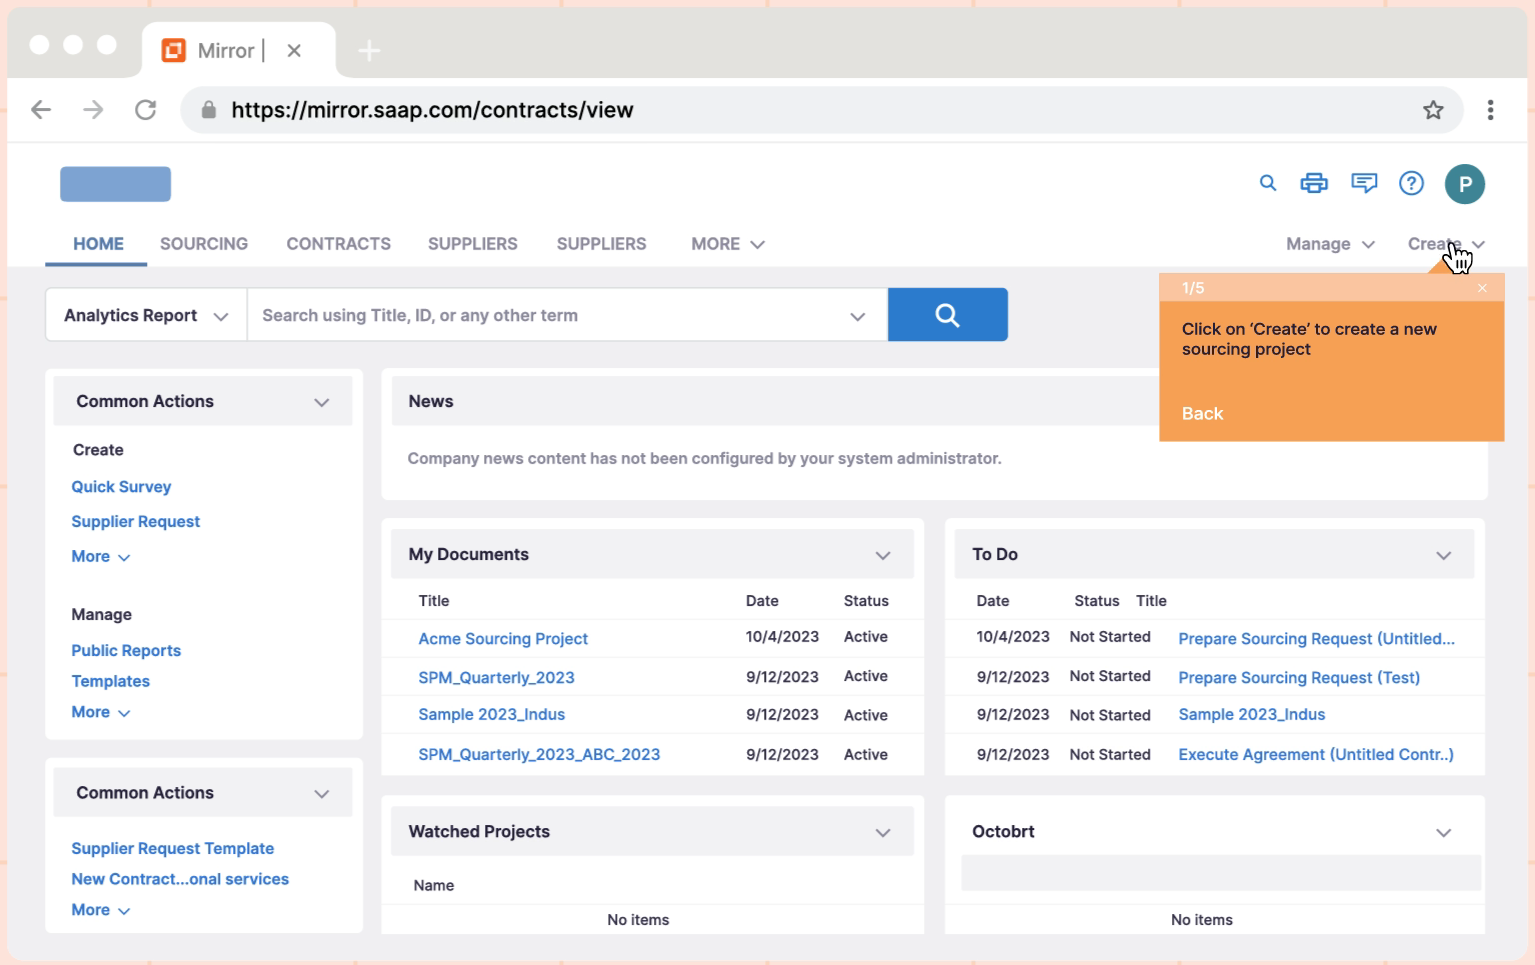Screen dimensions: 1535x965
Task: Click the blue search button
Action: coord(947,315)
